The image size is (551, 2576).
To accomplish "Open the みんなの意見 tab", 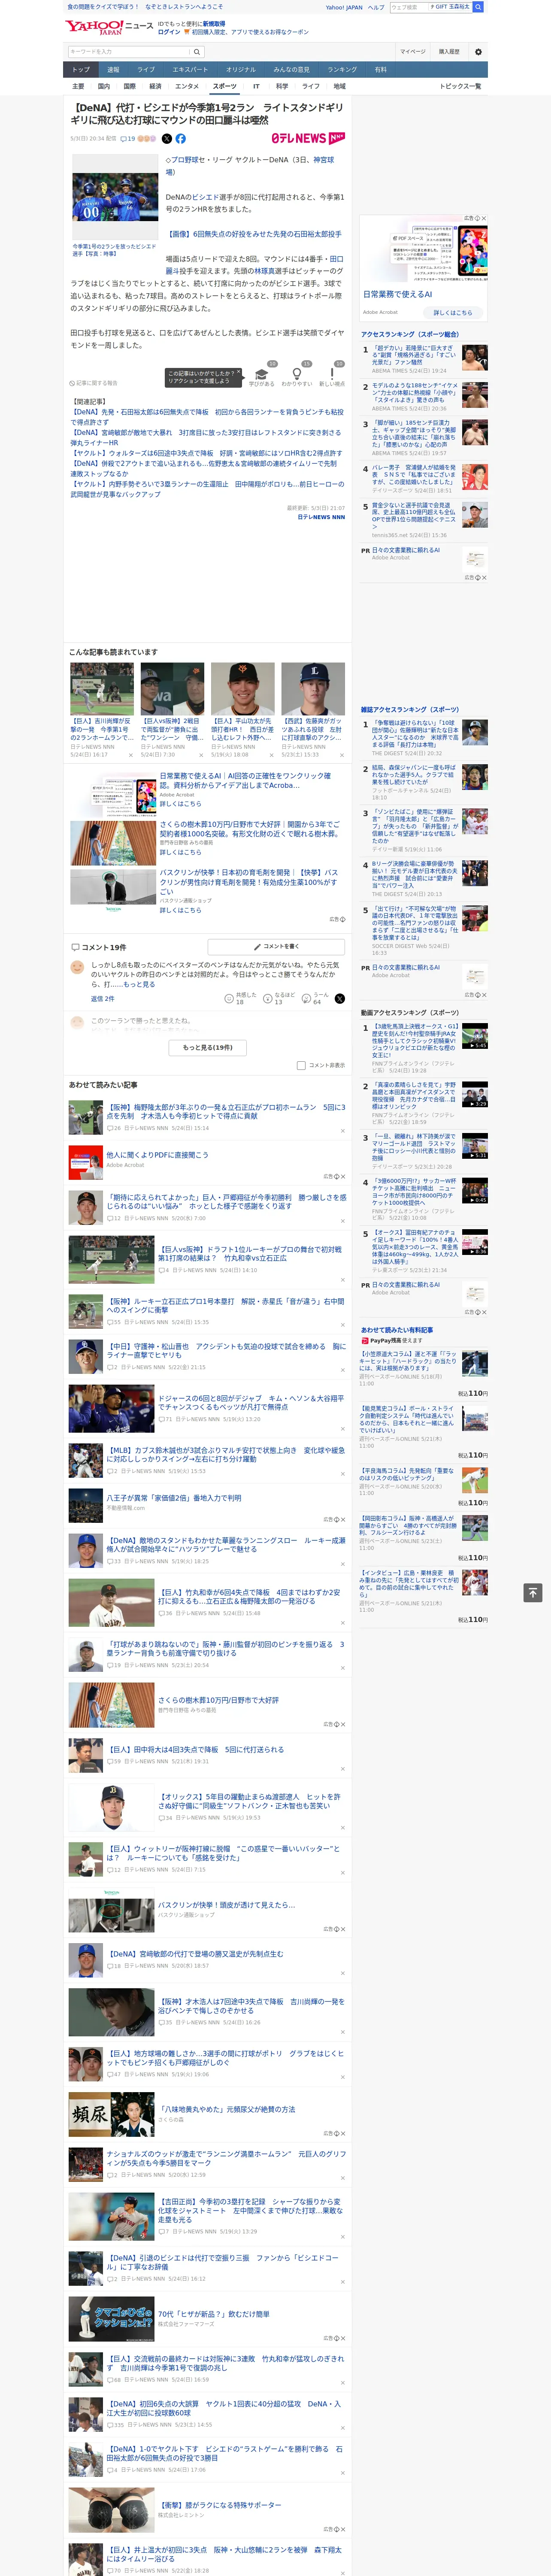I will (x=292, y=70).
